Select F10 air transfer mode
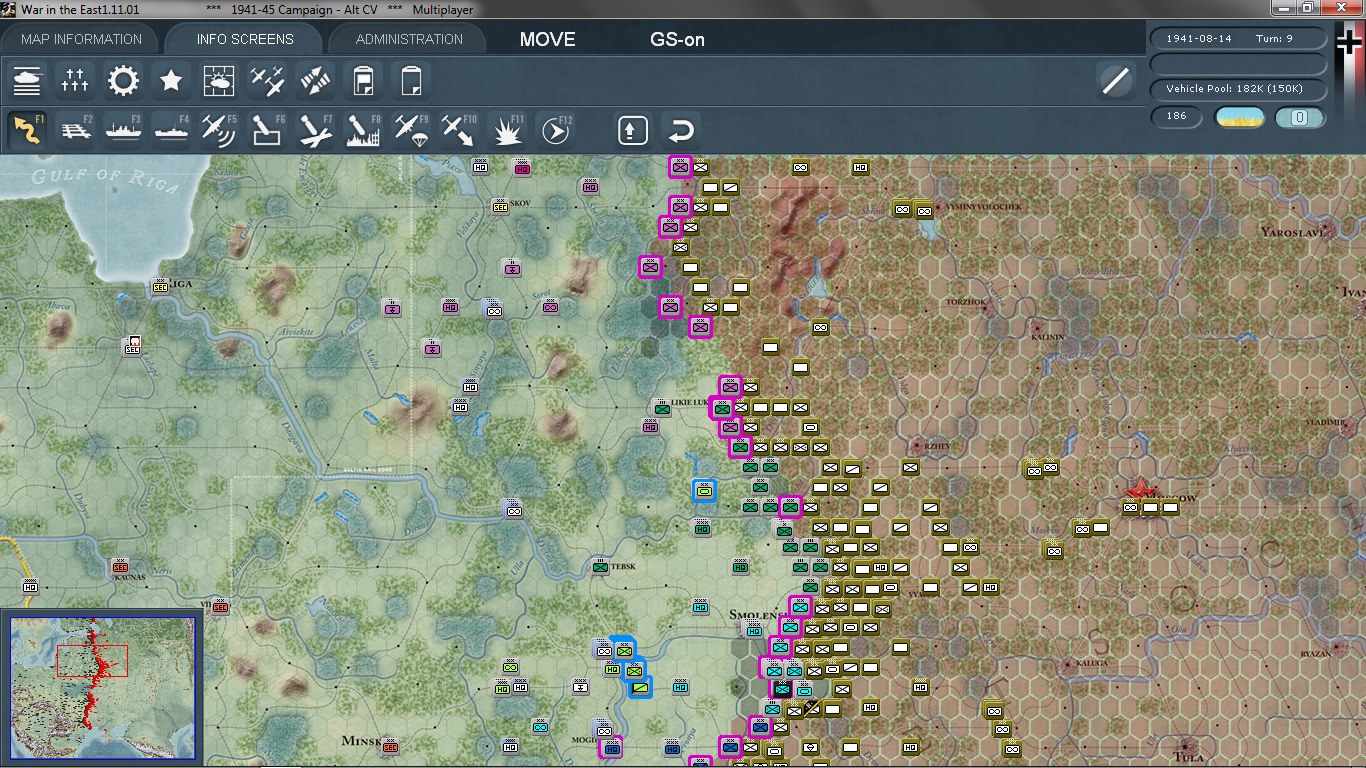The width and height of the screenshot is (1366, 768). tap(459, 130)
